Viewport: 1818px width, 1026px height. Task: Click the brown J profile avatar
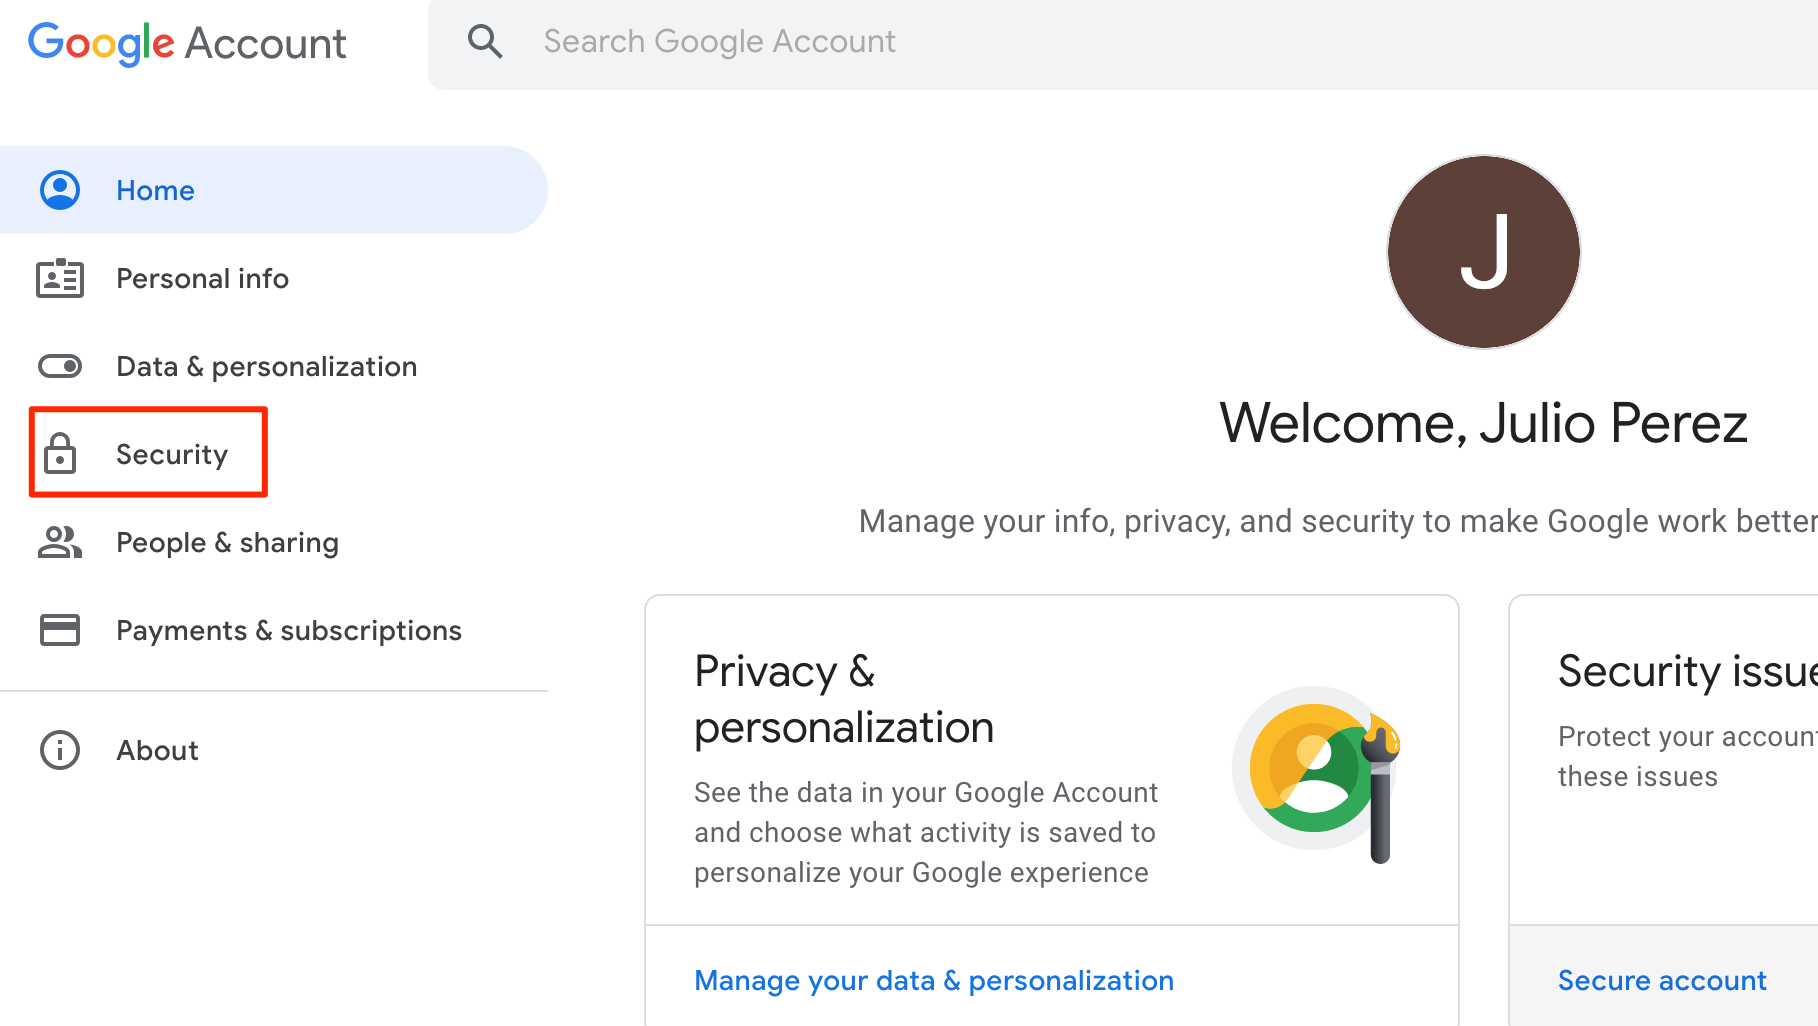[1484, 252]
